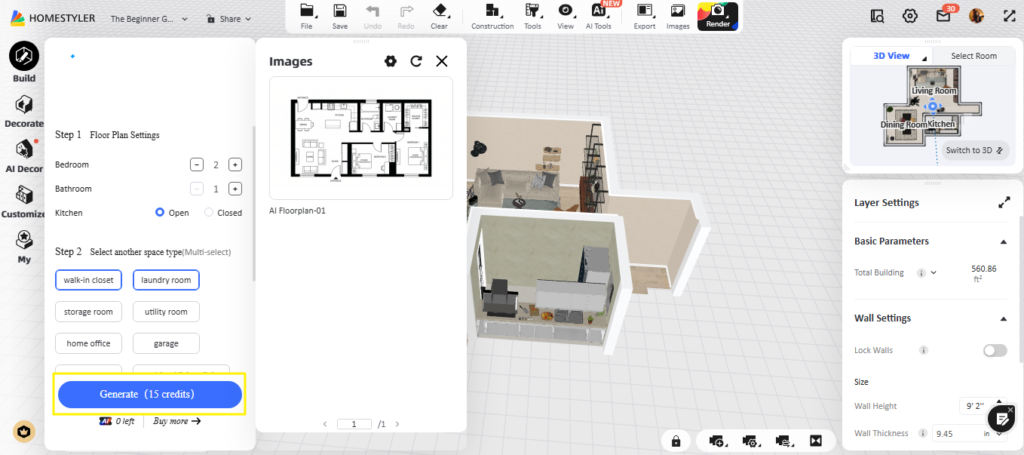
Task: Click the Render button
Action: coord(718,16)
